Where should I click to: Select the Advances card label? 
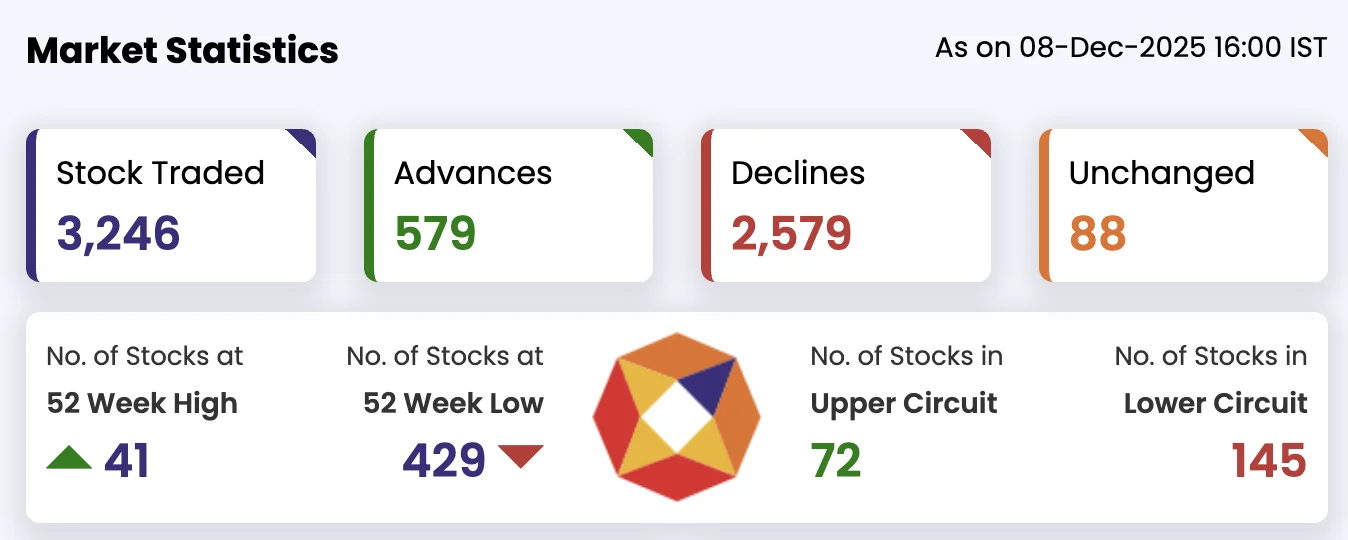pos(473,173)
